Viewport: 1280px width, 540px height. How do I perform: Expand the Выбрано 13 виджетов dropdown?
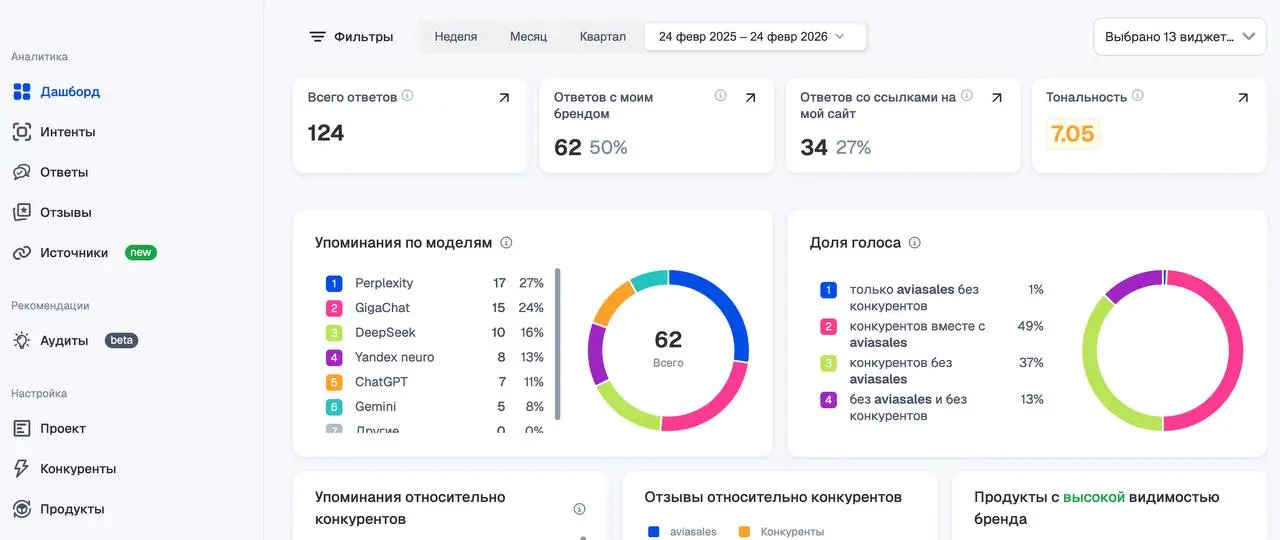[1180, 37]
